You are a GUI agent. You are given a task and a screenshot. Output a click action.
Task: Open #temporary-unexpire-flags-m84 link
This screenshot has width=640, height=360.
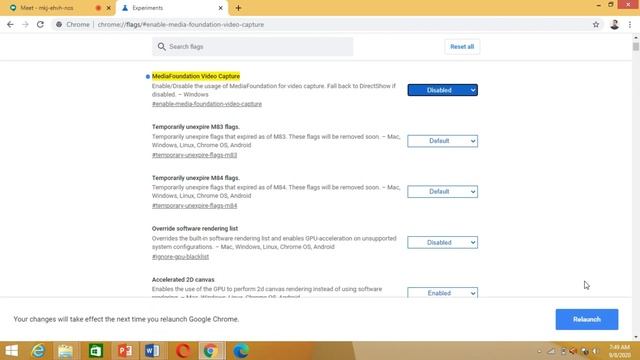click(194, 206)
